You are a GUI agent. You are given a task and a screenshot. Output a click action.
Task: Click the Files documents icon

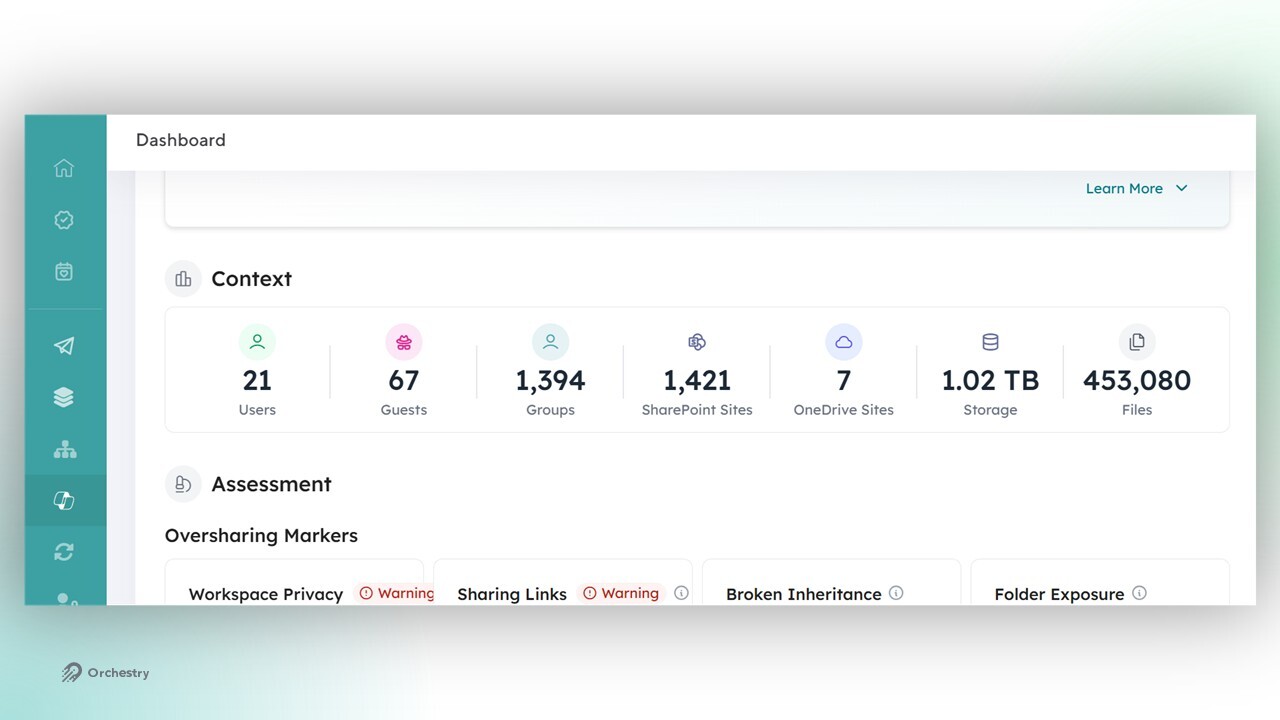tap(1137, 342)
